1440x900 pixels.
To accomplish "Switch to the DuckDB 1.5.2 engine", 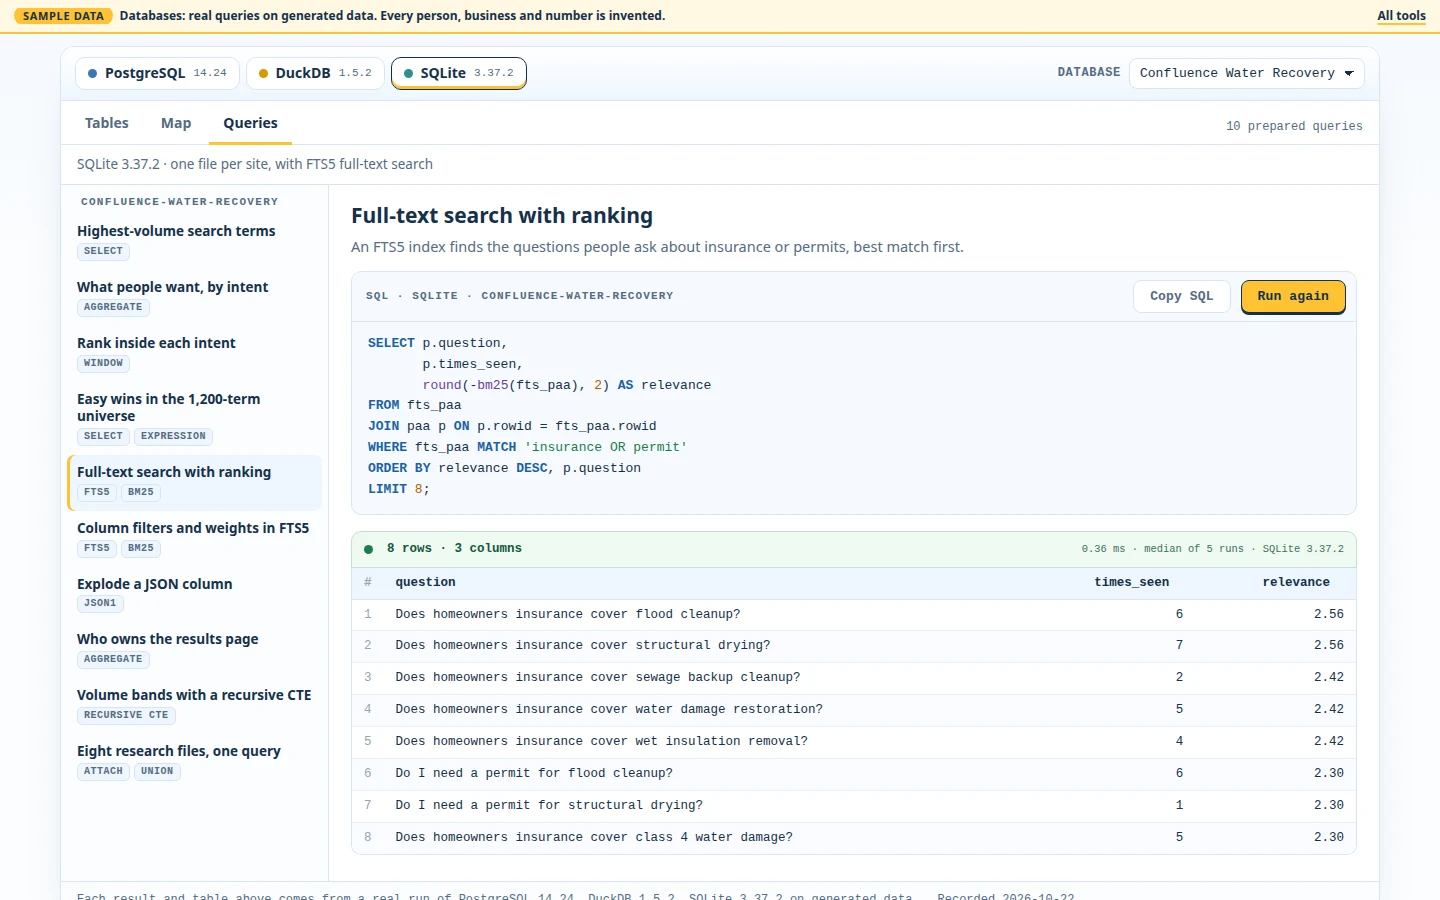I will 315,73.
